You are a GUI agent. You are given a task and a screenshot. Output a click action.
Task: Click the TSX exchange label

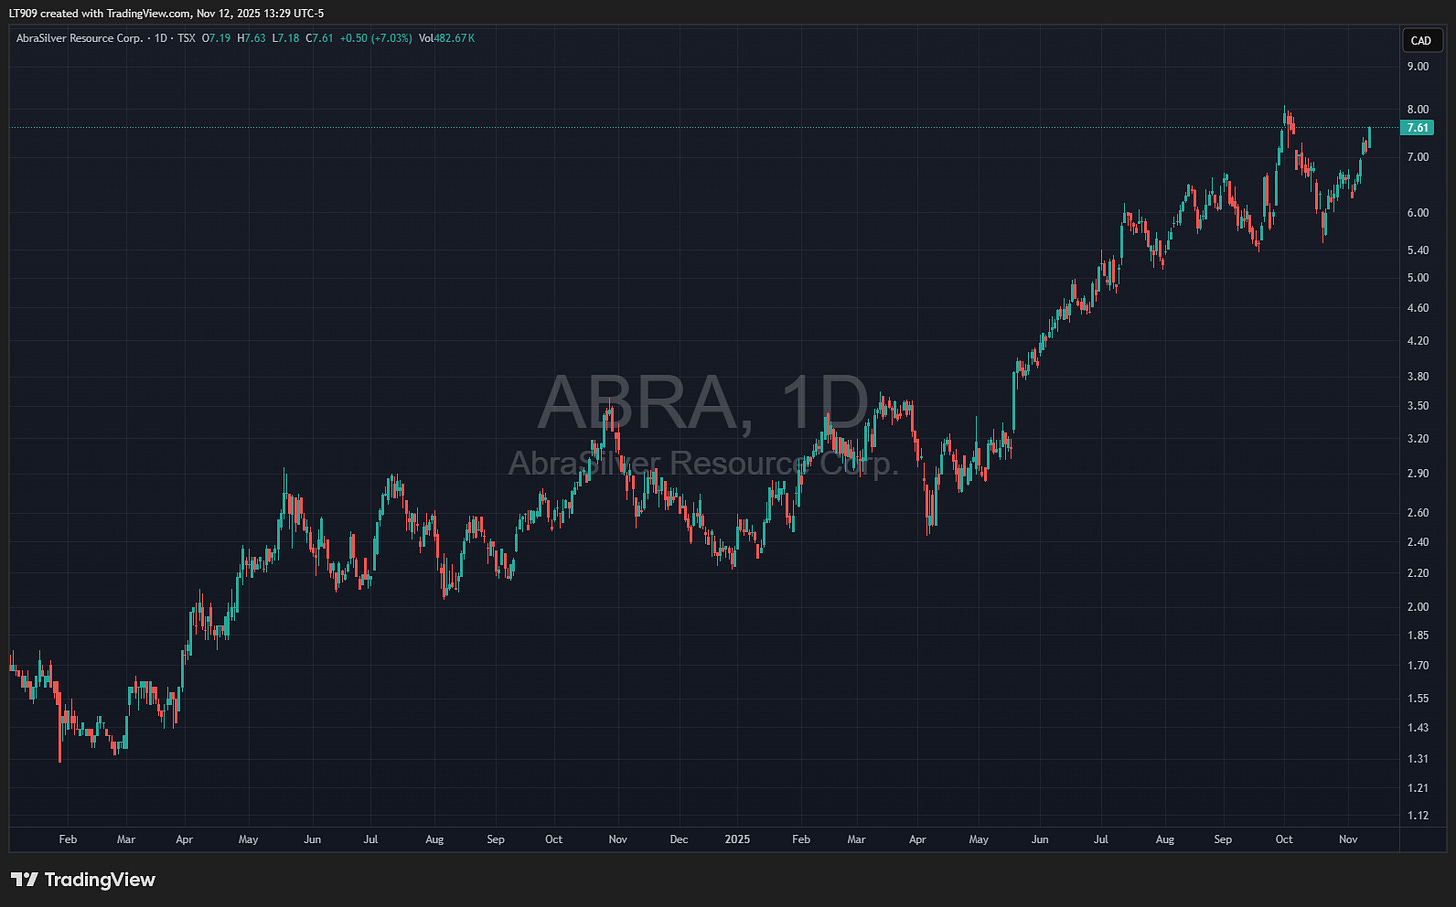(186, 38)
